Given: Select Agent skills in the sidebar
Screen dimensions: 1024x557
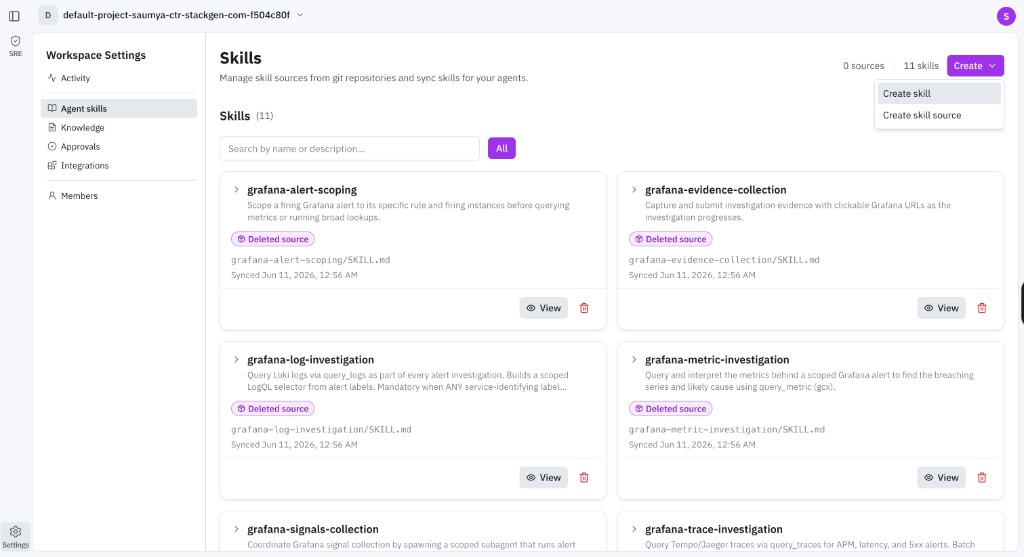Looking at the screenshot, I should click(x=119, y=108).
